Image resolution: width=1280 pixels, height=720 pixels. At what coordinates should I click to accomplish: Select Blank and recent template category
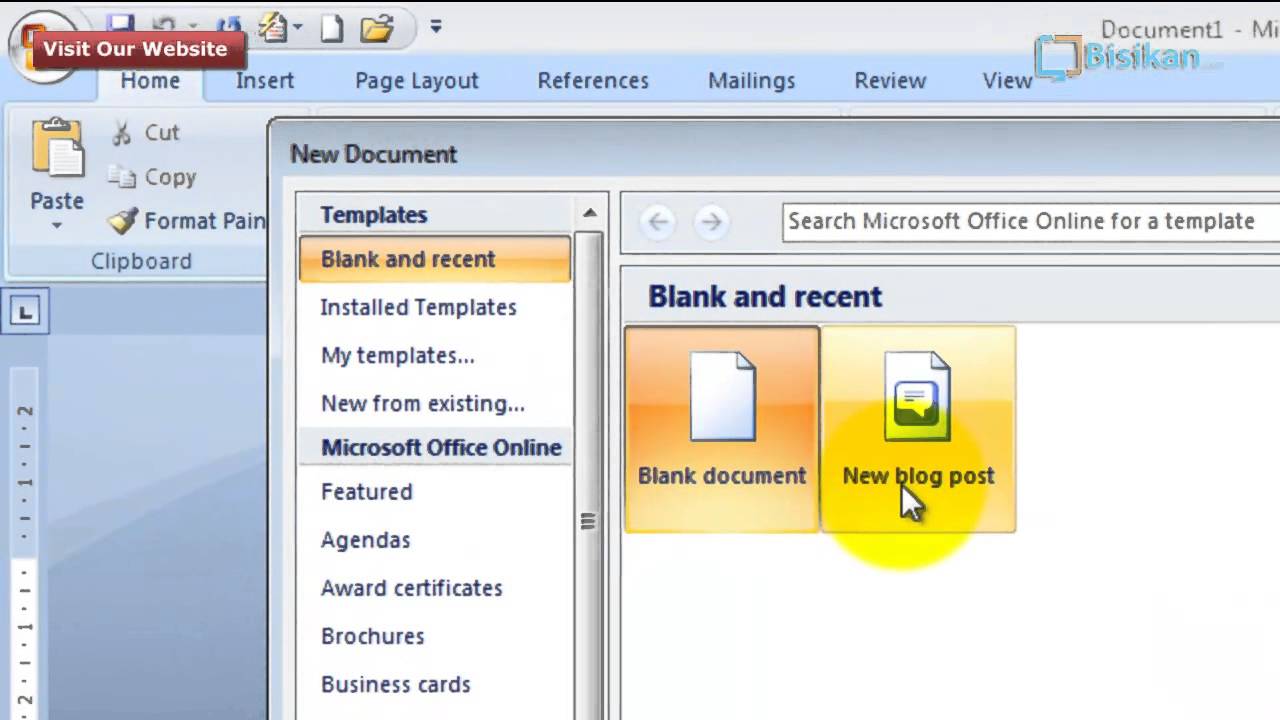coord(435,259)
